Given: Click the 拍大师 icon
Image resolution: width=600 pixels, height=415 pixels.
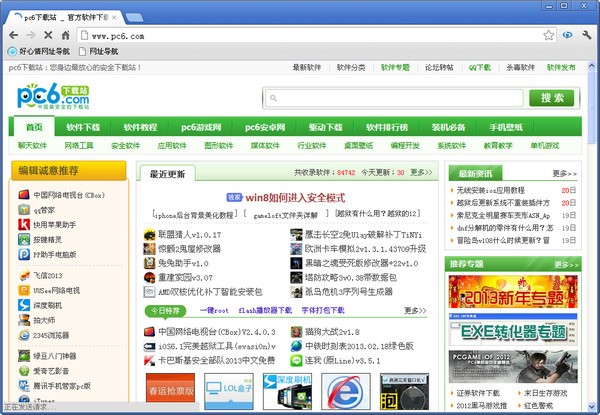Looking at the screenshot, I should pyautogui.click(x=24, y=320).
